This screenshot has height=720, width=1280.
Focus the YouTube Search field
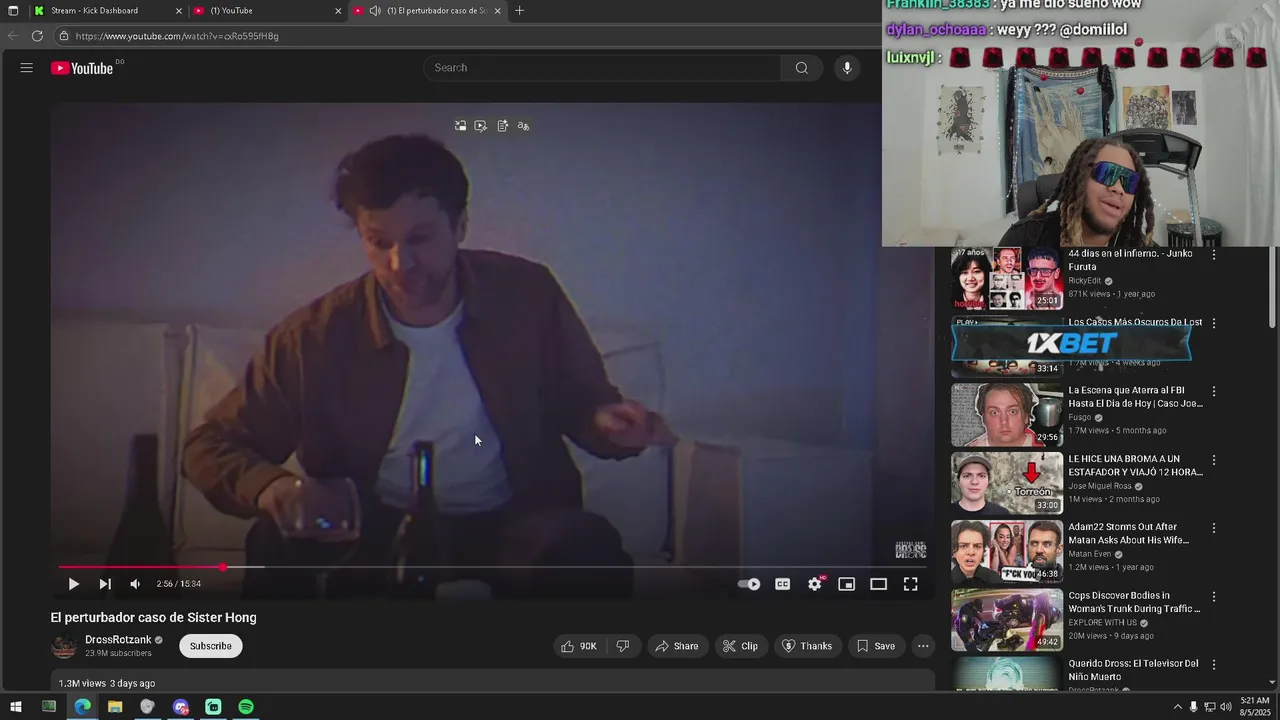point(603,68)
